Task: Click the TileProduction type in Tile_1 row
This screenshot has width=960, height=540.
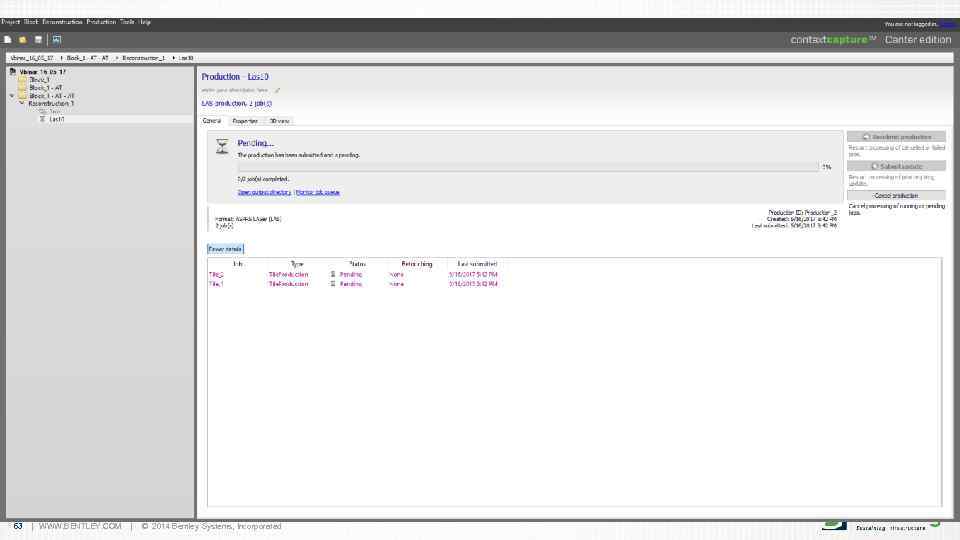Action: click(x=288, y=284)
